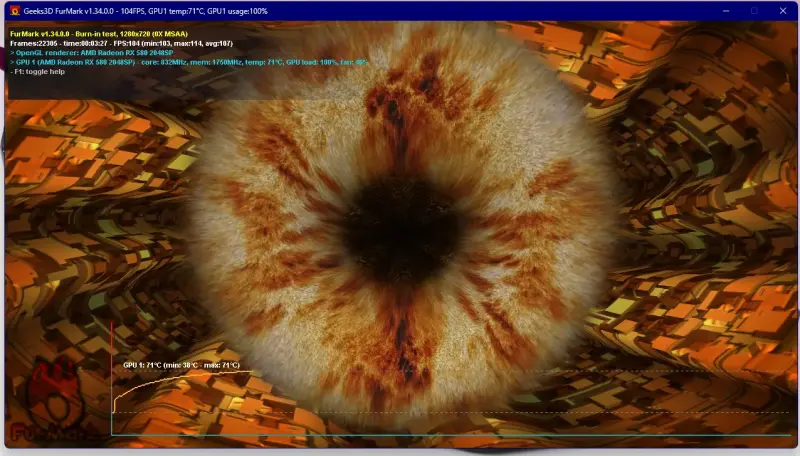Maximize the FurMark burn-in window

coord(754,10)
